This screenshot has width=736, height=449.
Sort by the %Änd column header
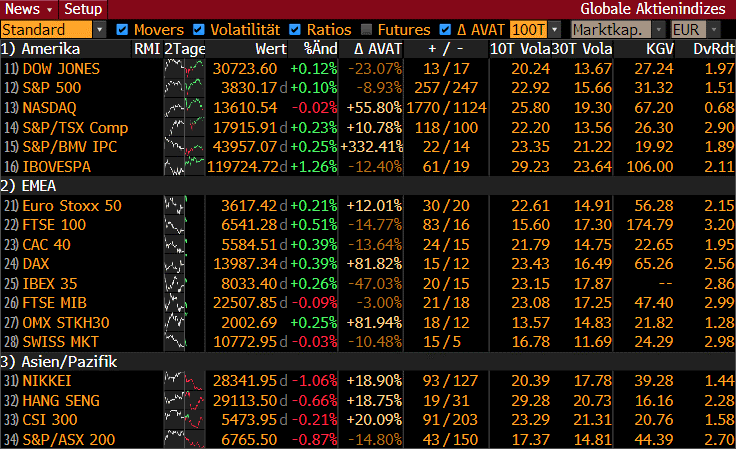(x=320, y=49)
